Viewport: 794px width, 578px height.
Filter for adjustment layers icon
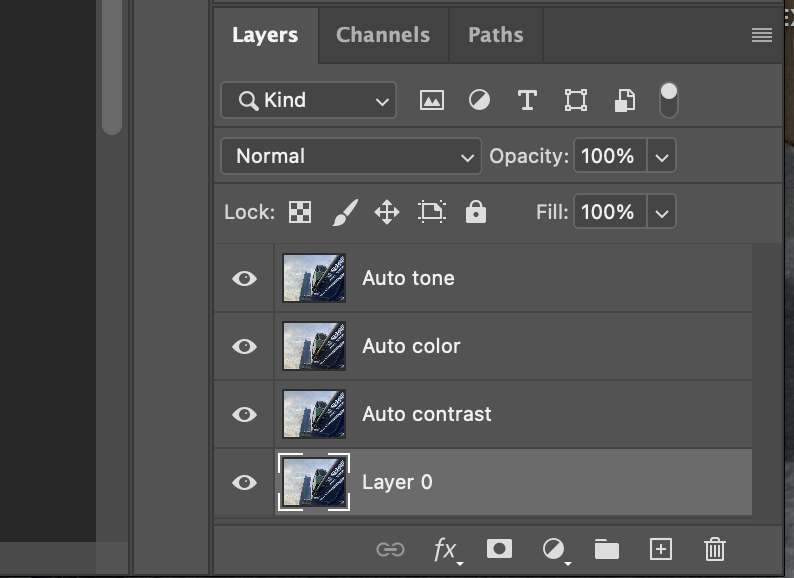tap(479, 100)
